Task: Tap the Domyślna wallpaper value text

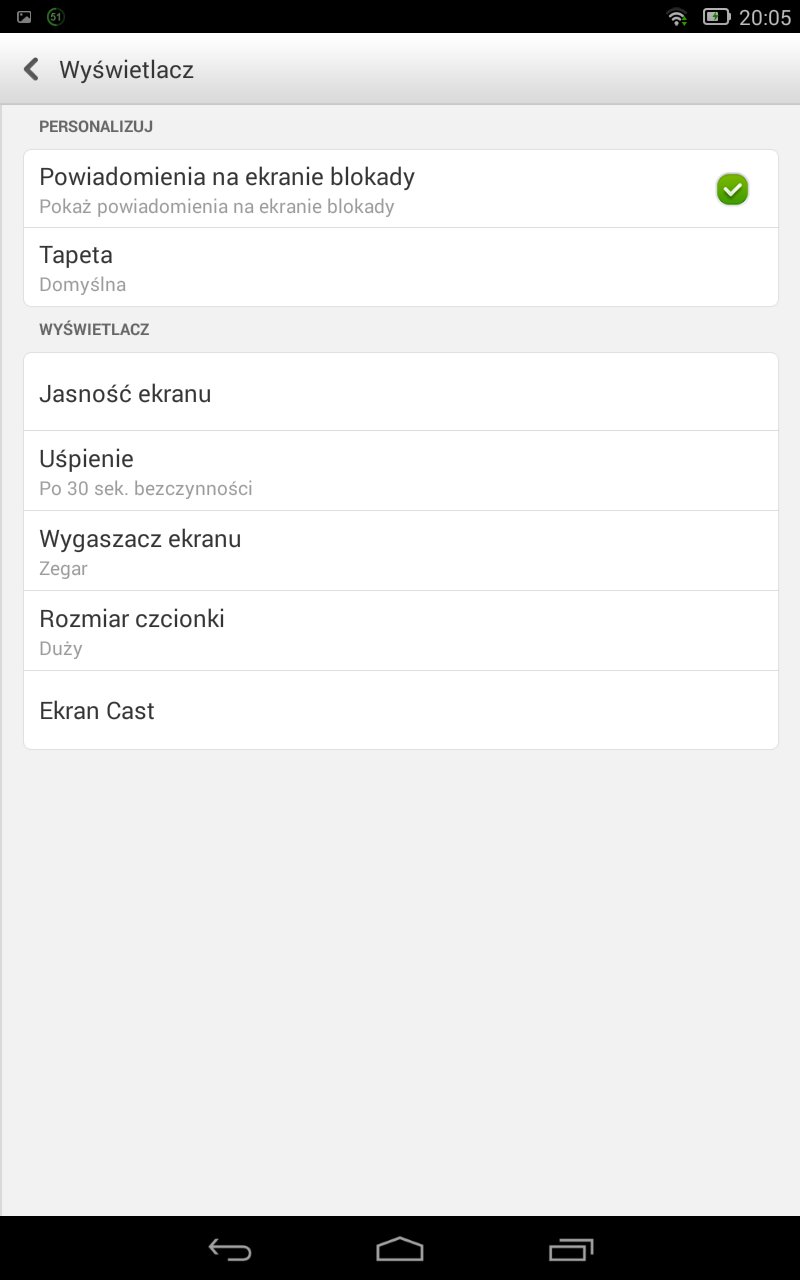Action: (83, 284)
